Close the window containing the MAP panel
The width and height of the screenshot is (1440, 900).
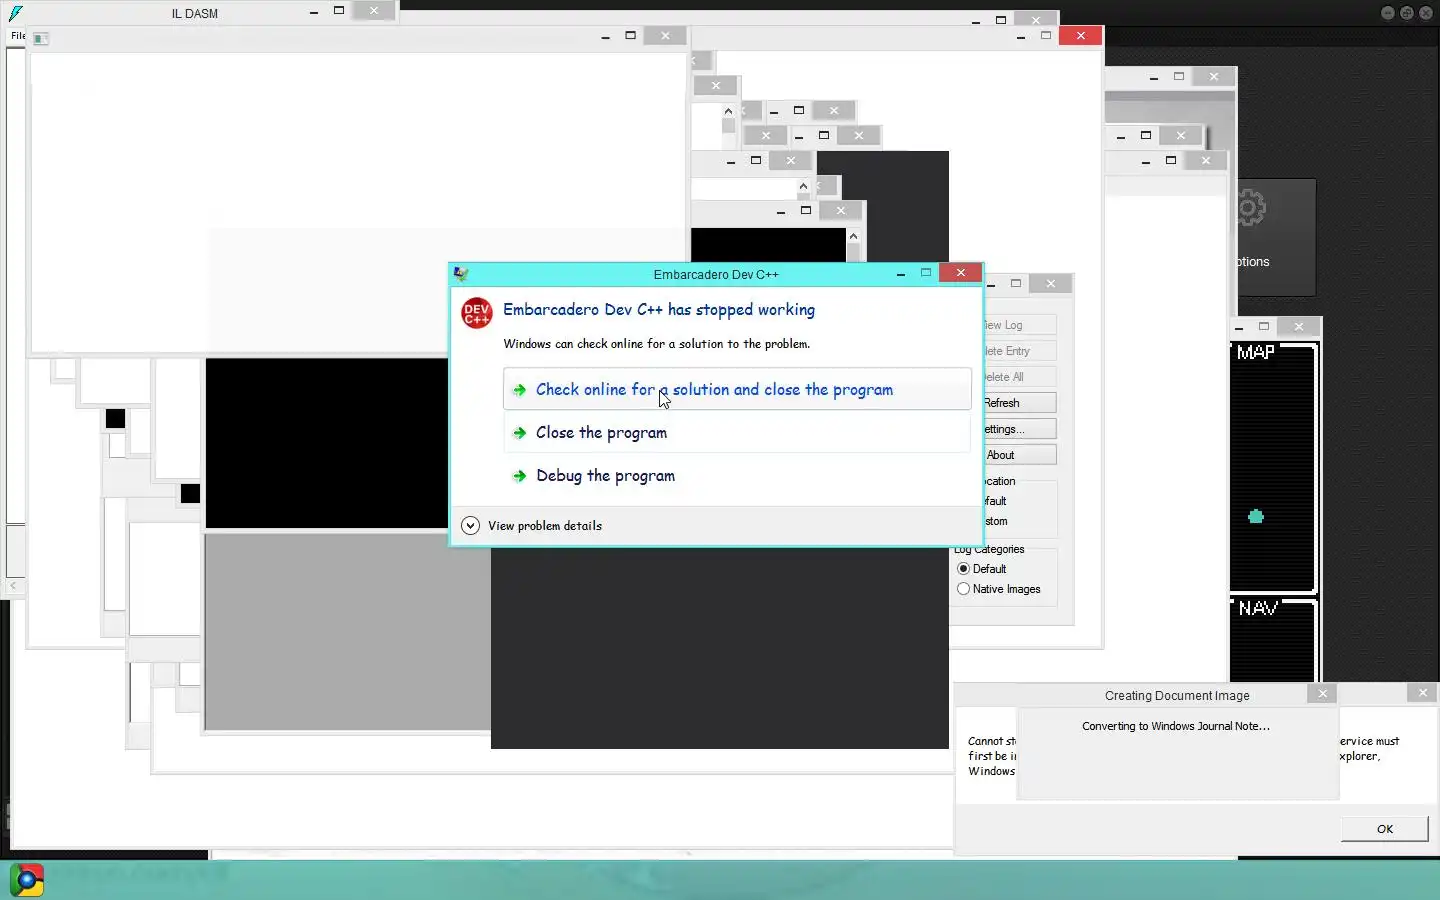(x=1298, y=326)
